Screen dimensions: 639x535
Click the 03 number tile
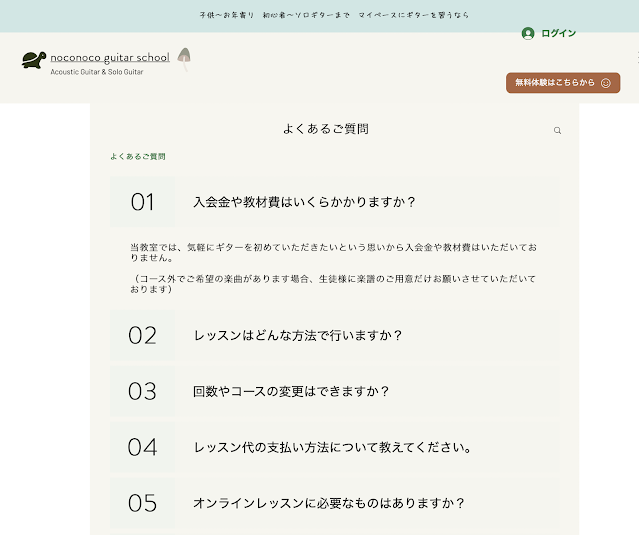tap(142, 391)
